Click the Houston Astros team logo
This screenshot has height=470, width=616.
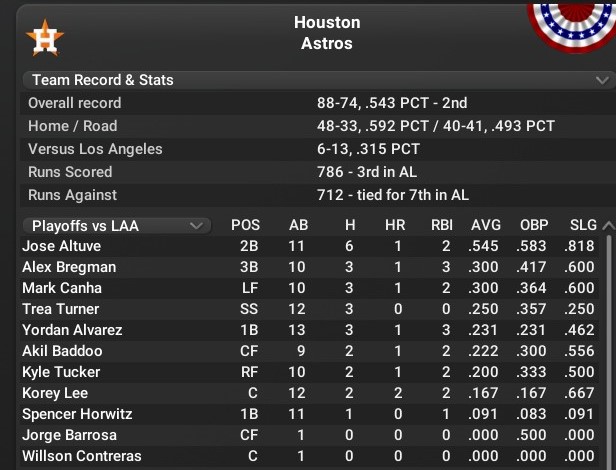(x=44, y=37)
